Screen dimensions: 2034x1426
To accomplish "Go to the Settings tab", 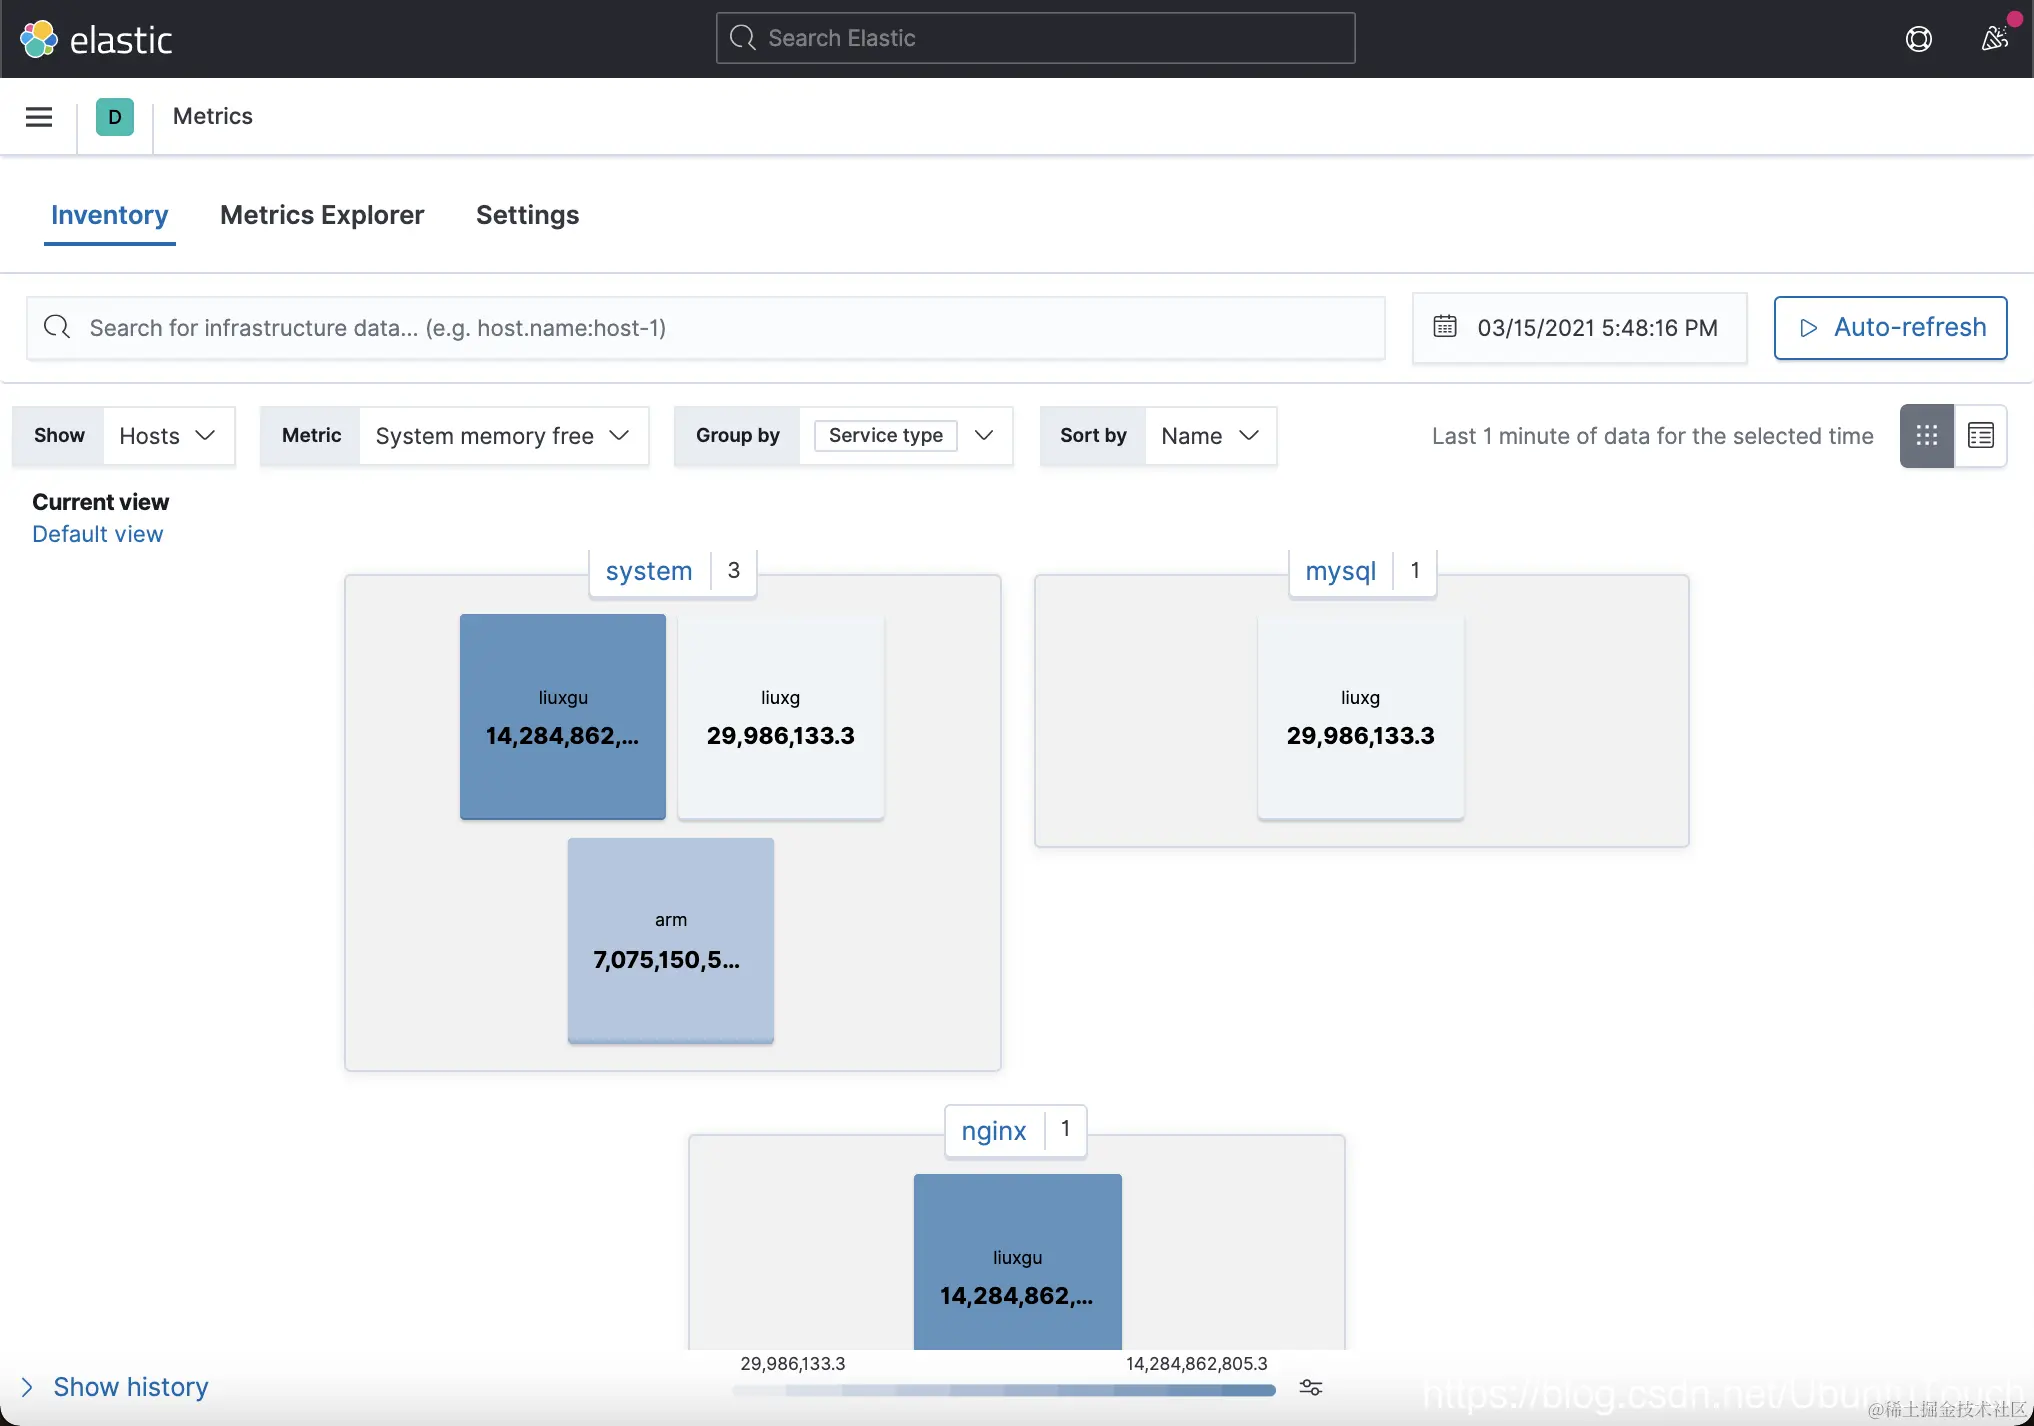I will [527, 215].
